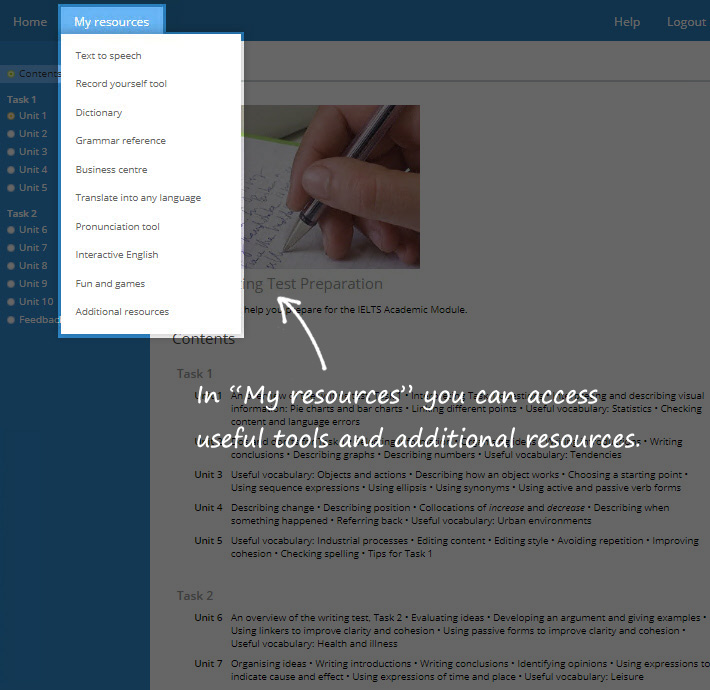
Task: Click the Feedback sidebar item
Action: [38, 320]
